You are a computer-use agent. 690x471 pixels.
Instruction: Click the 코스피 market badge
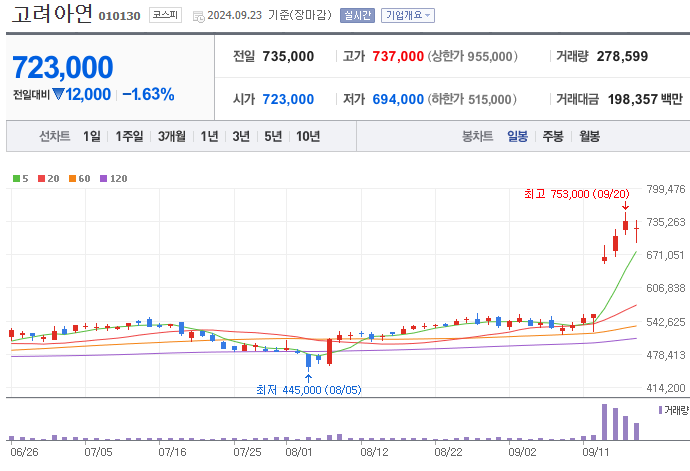click(x=165, y=15)
